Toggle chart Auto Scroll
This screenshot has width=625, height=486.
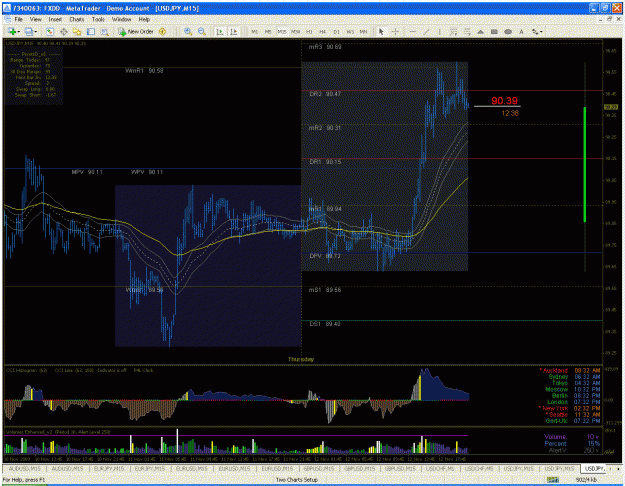point(220,31)
